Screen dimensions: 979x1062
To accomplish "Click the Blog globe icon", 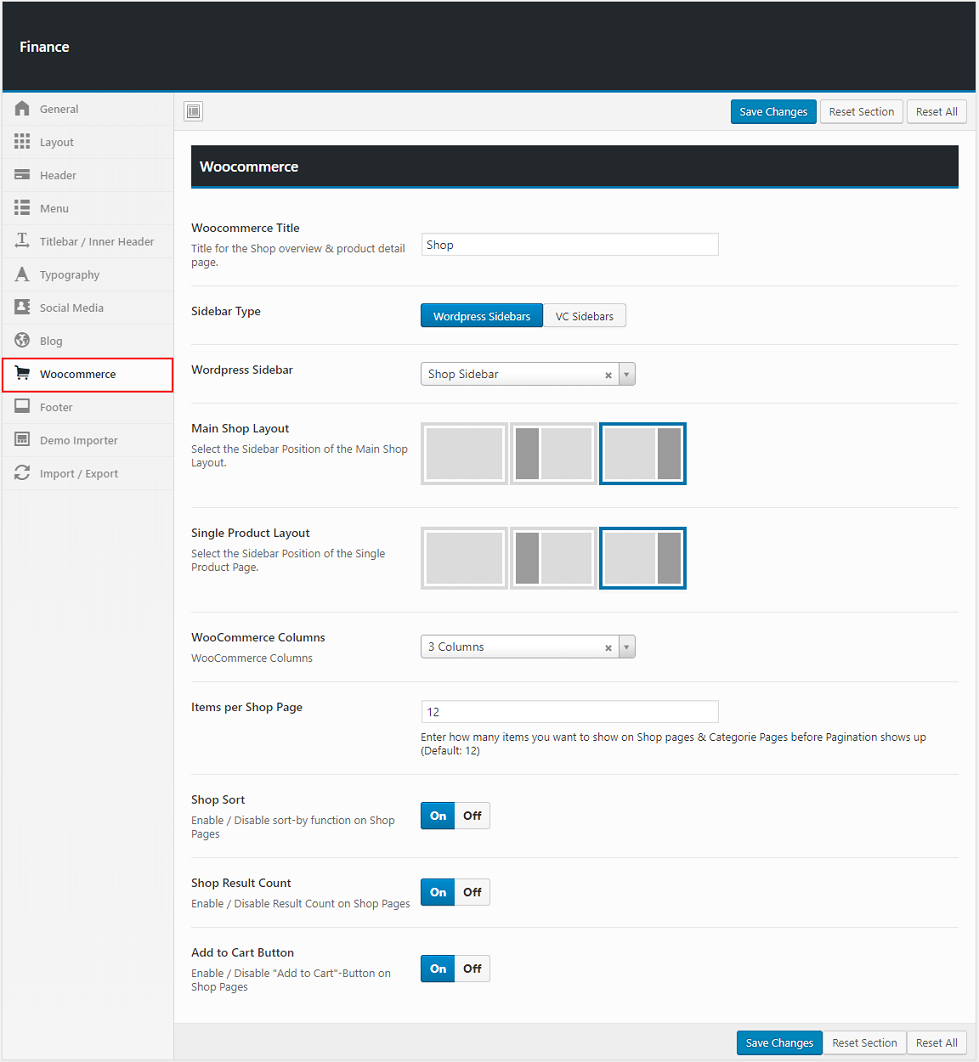I will (22, 341).
